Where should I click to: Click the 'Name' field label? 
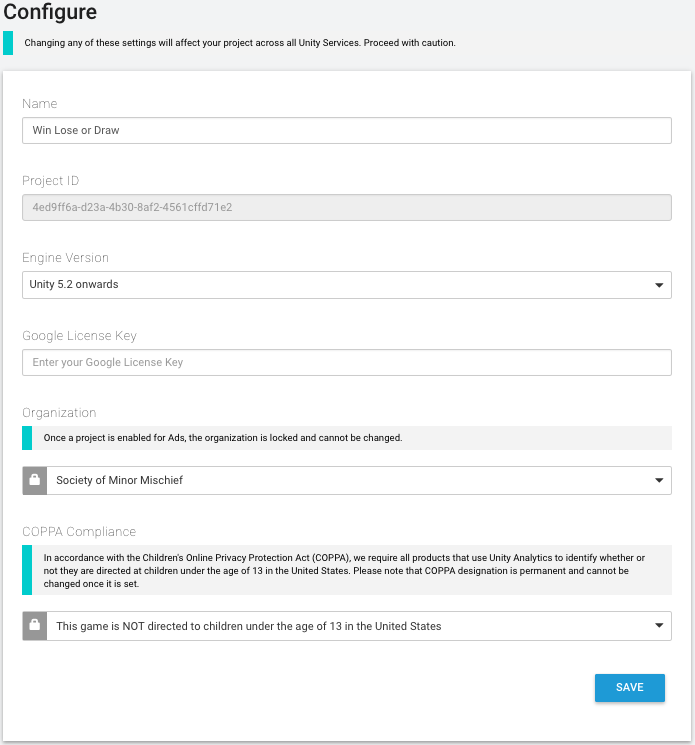pos(40,104)
